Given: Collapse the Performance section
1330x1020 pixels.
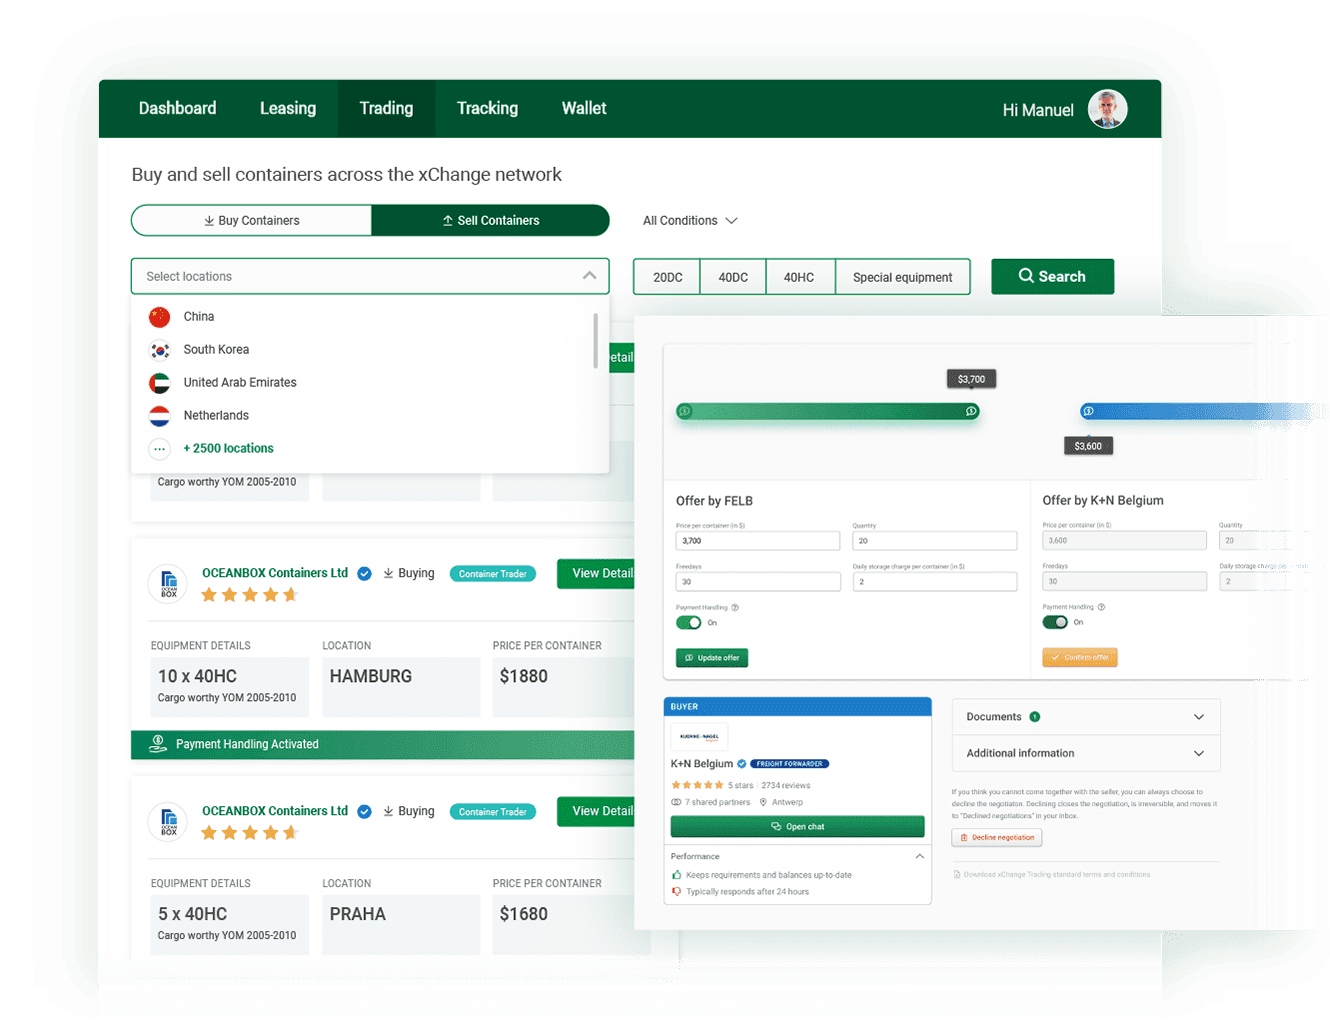Looking at the screenshot, I should [x=919, y=856].
